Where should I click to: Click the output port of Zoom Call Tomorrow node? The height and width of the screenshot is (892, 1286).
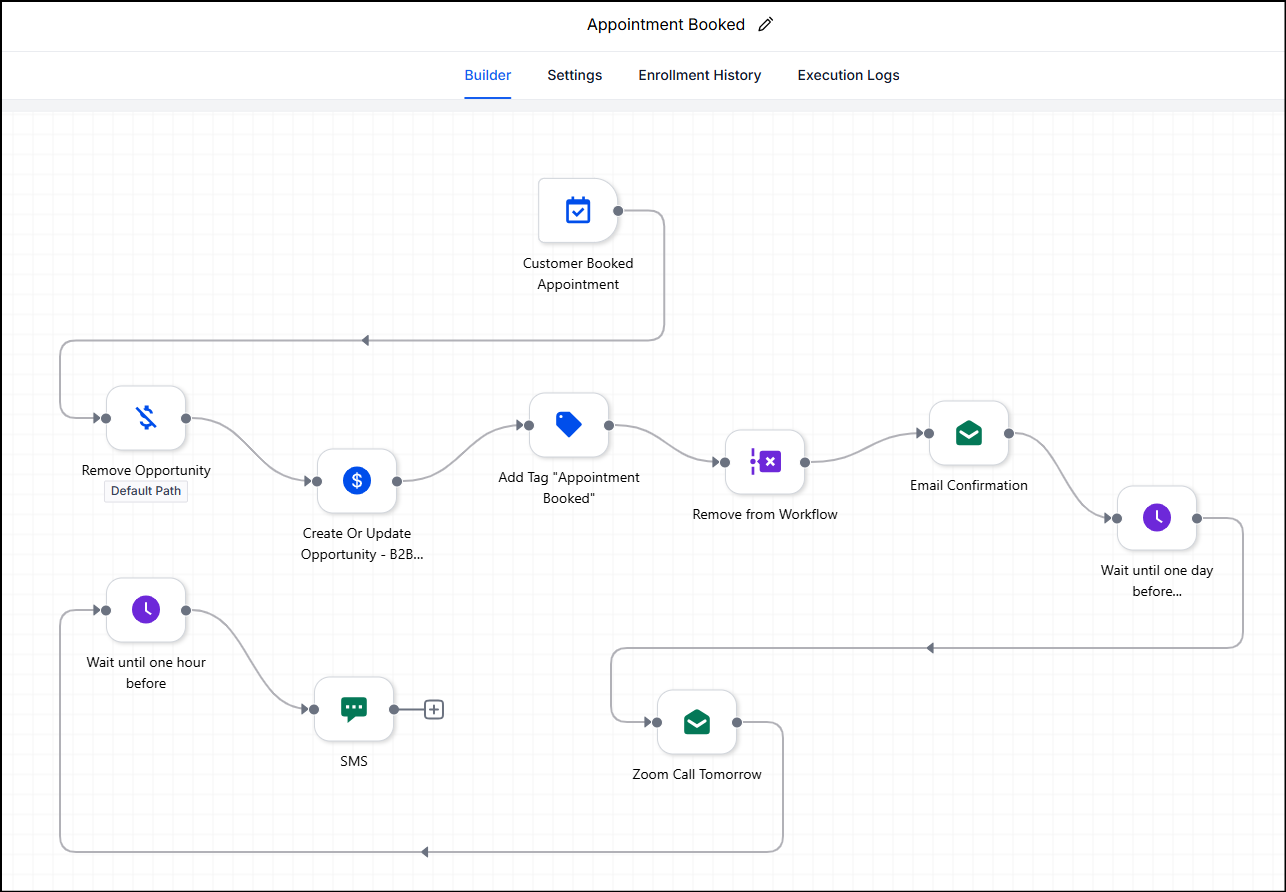(x=737, y=722)
